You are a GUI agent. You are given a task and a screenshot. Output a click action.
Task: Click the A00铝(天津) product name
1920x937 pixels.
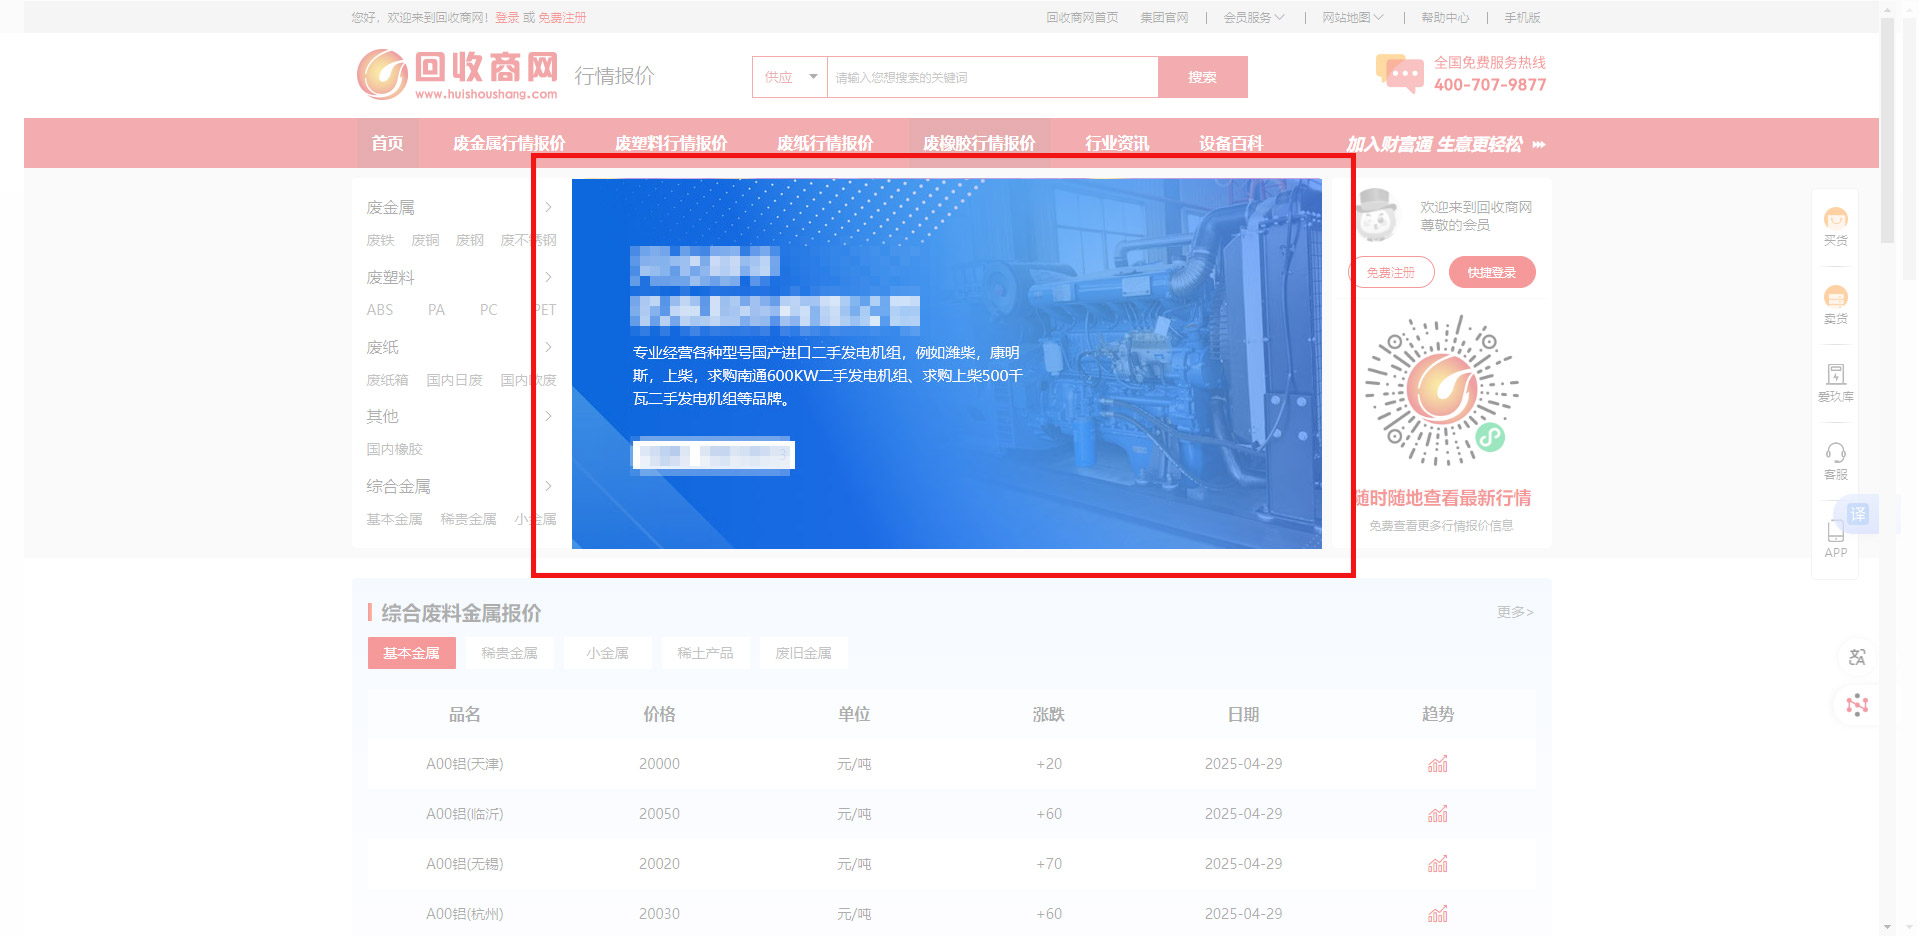[465, 764]
